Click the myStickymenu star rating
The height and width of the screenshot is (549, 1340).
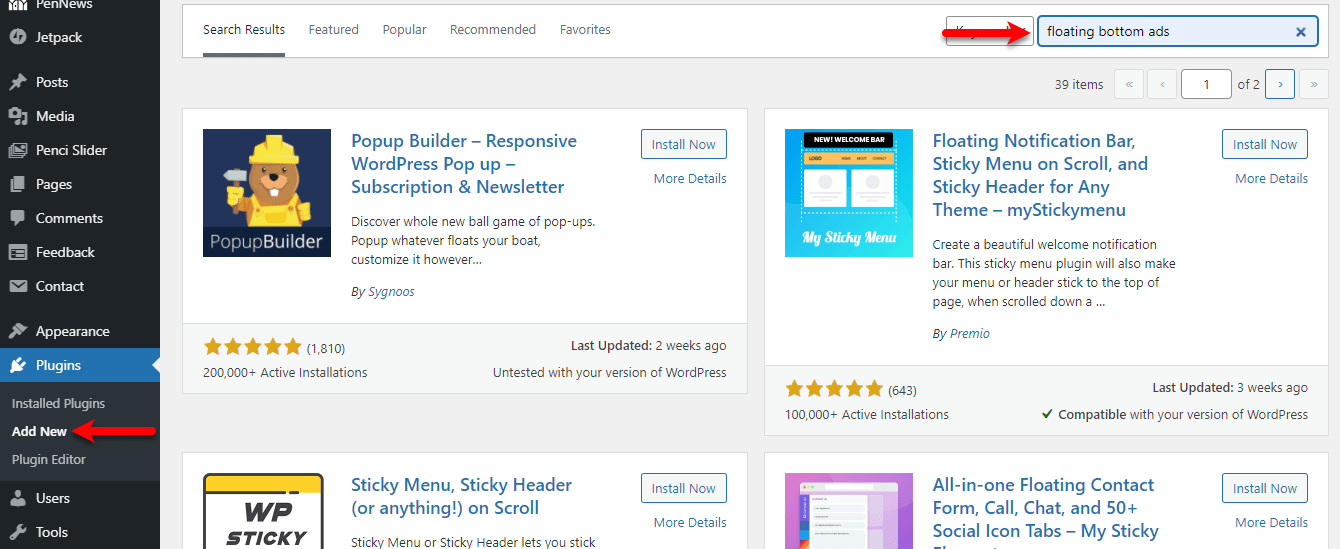click(833, 389)
